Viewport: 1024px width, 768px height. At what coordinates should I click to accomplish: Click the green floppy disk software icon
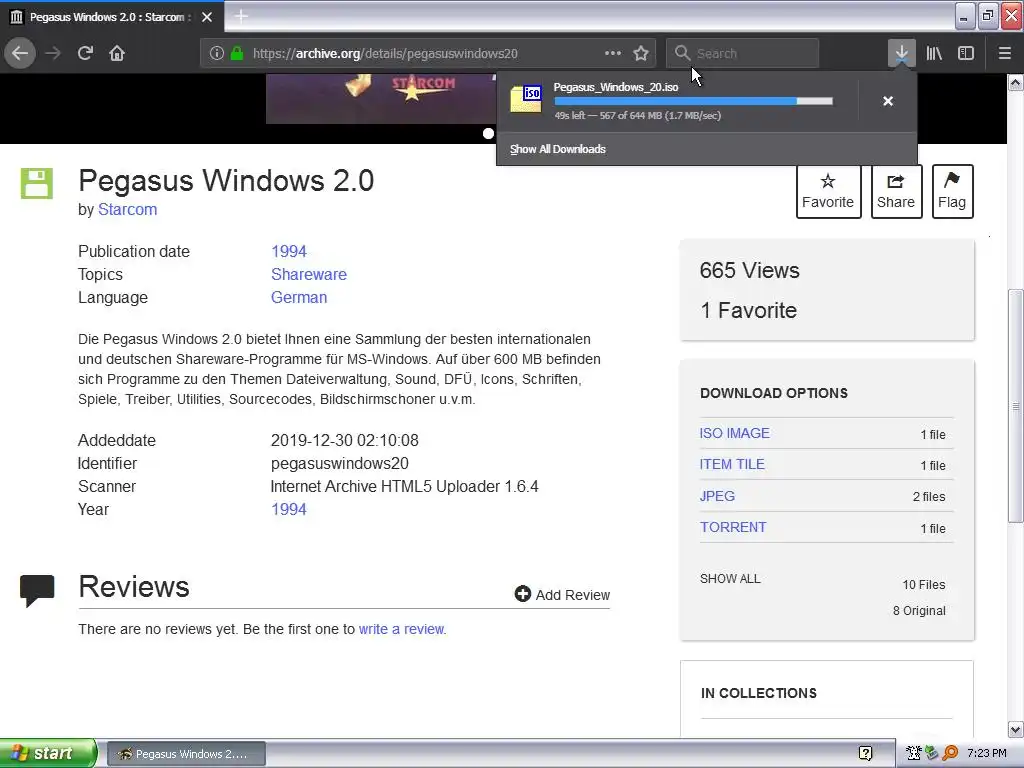pos(37,183)
